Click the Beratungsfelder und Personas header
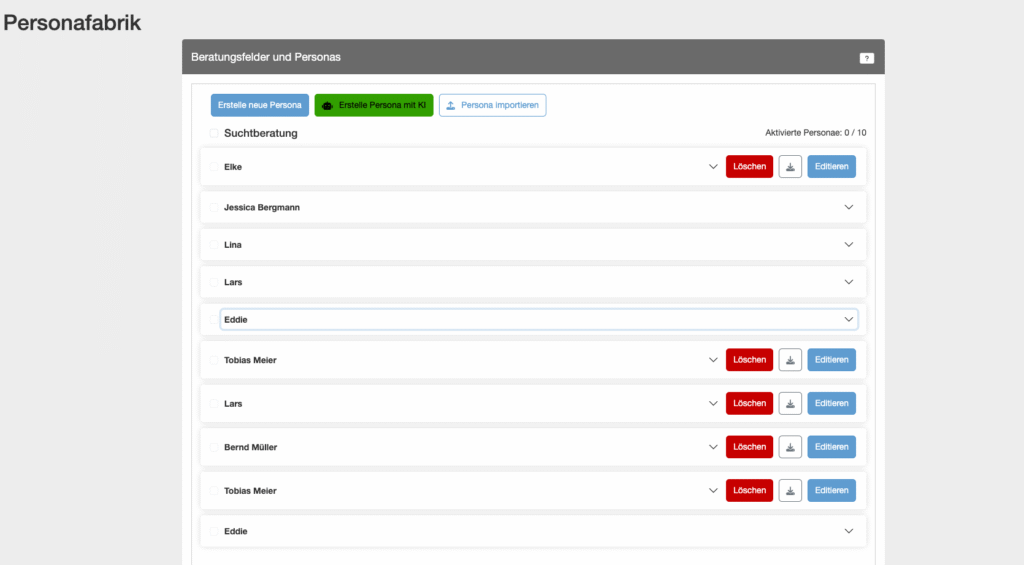 click(x=266, y=57)
